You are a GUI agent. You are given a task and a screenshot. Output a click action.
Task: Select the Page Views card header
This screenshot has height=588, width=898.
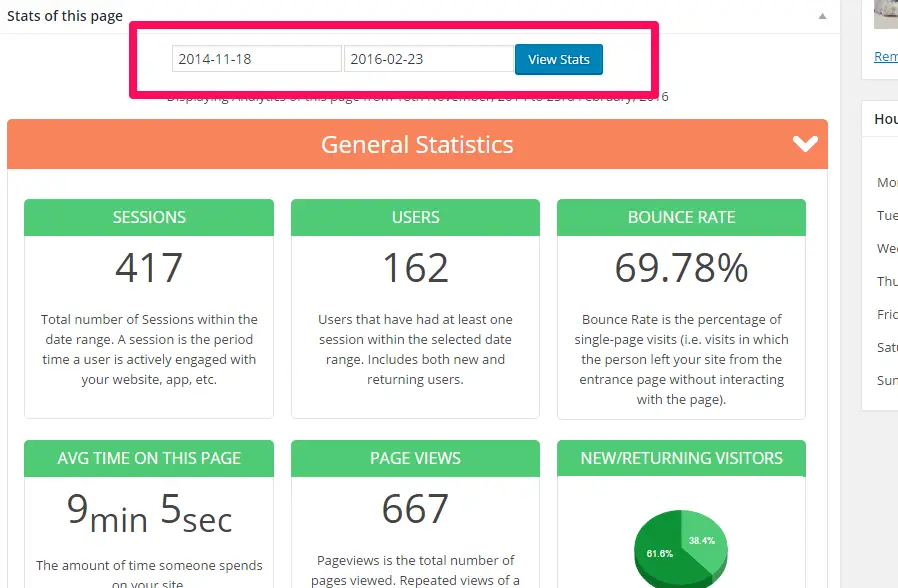415,459
